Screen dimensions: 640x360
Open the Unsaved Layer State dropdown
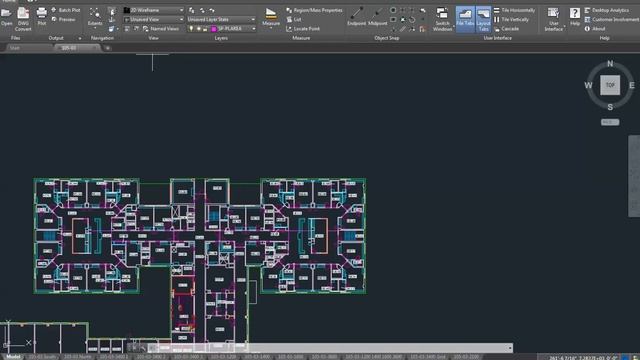(x=221, y=19)
